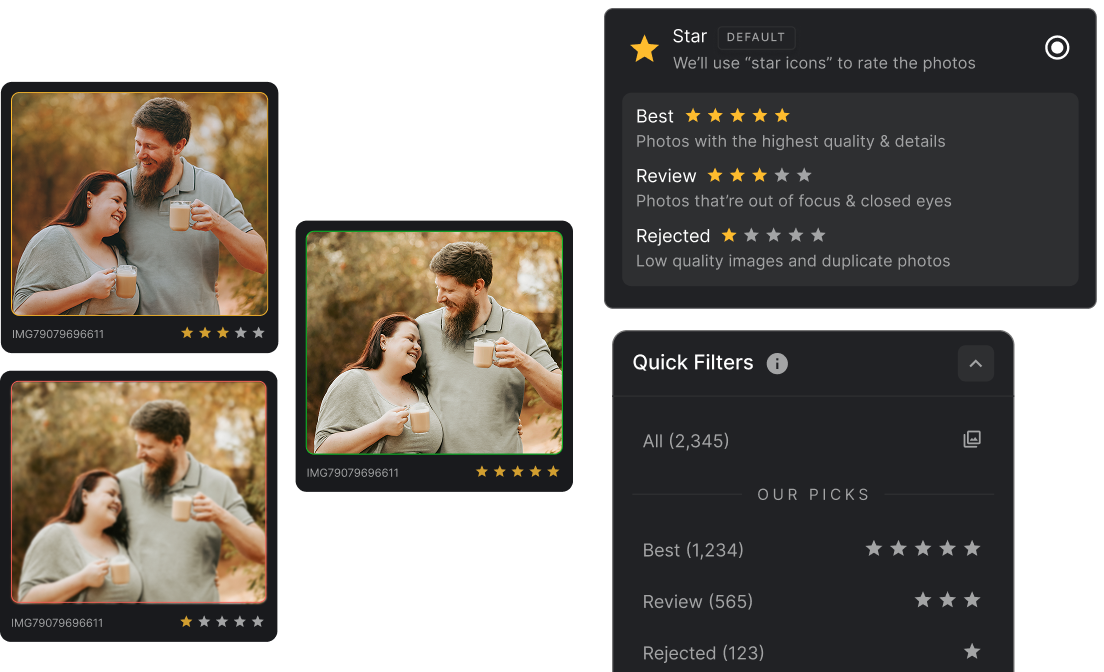Select the Review (565) filter
1104x672 pixels.
tap(697, 601)
